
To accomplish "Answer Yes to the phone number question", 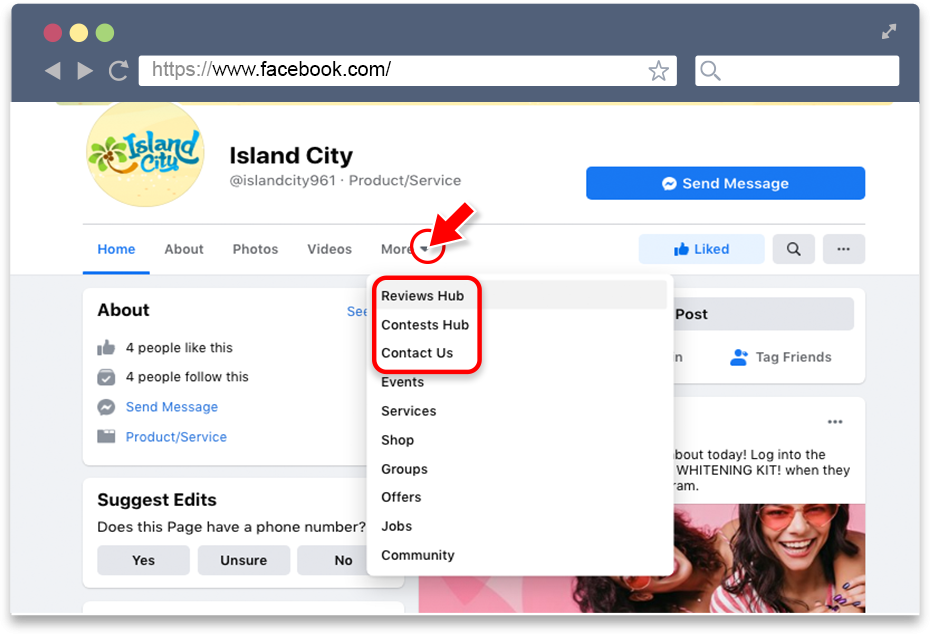I will click(144, 560).
